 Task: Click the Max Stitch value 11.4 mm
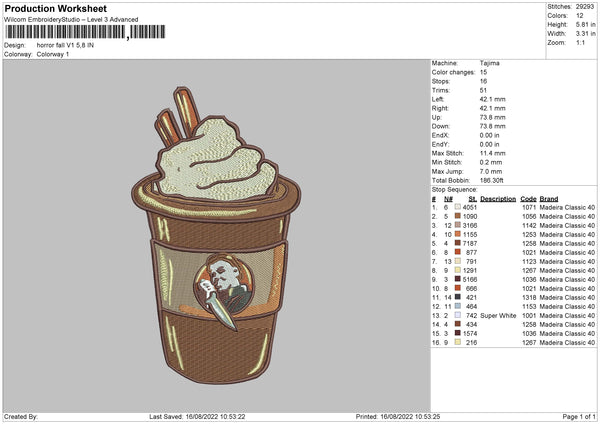tap(492, 153)
